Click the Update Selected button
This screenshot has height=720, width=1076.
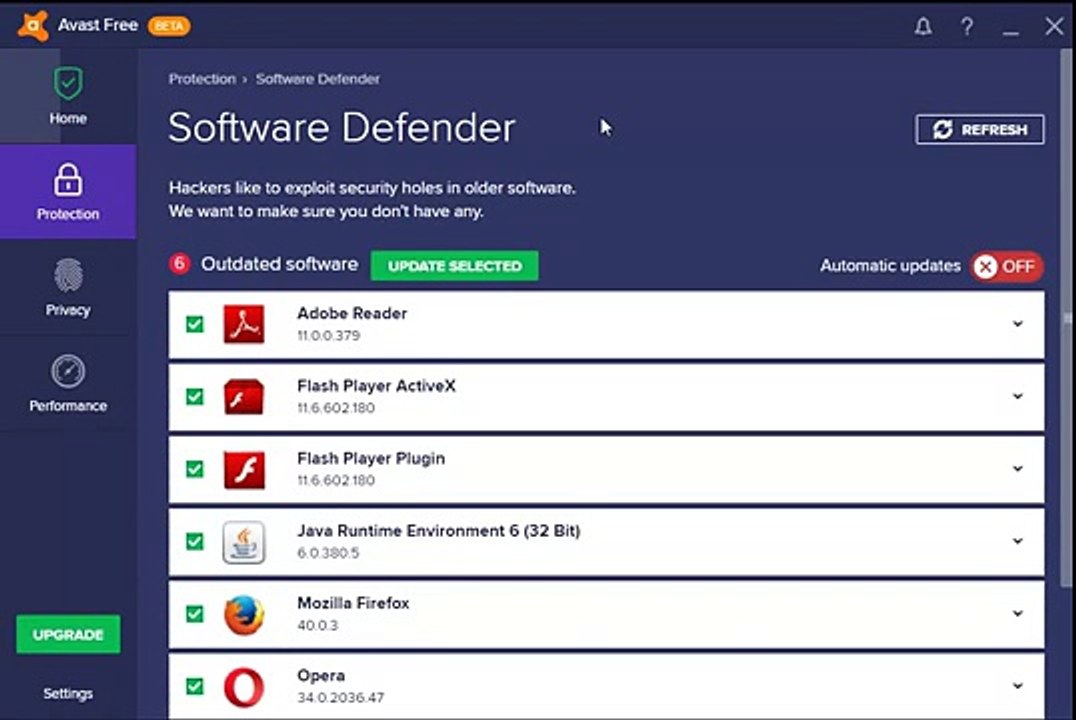(x=454, y=266)
